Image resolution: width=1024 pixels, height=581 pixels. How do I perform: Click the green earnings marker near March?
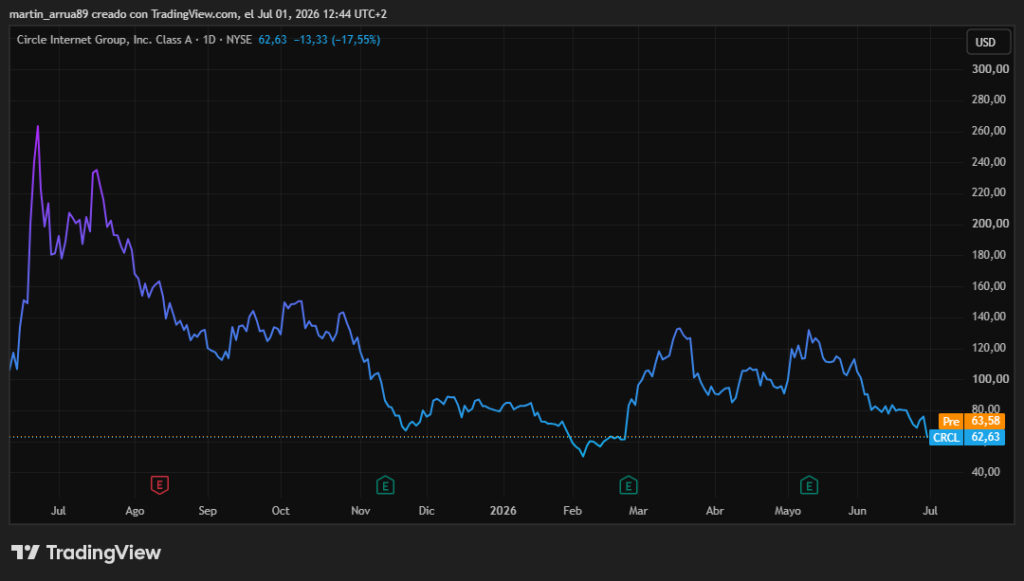coord(628,485)
